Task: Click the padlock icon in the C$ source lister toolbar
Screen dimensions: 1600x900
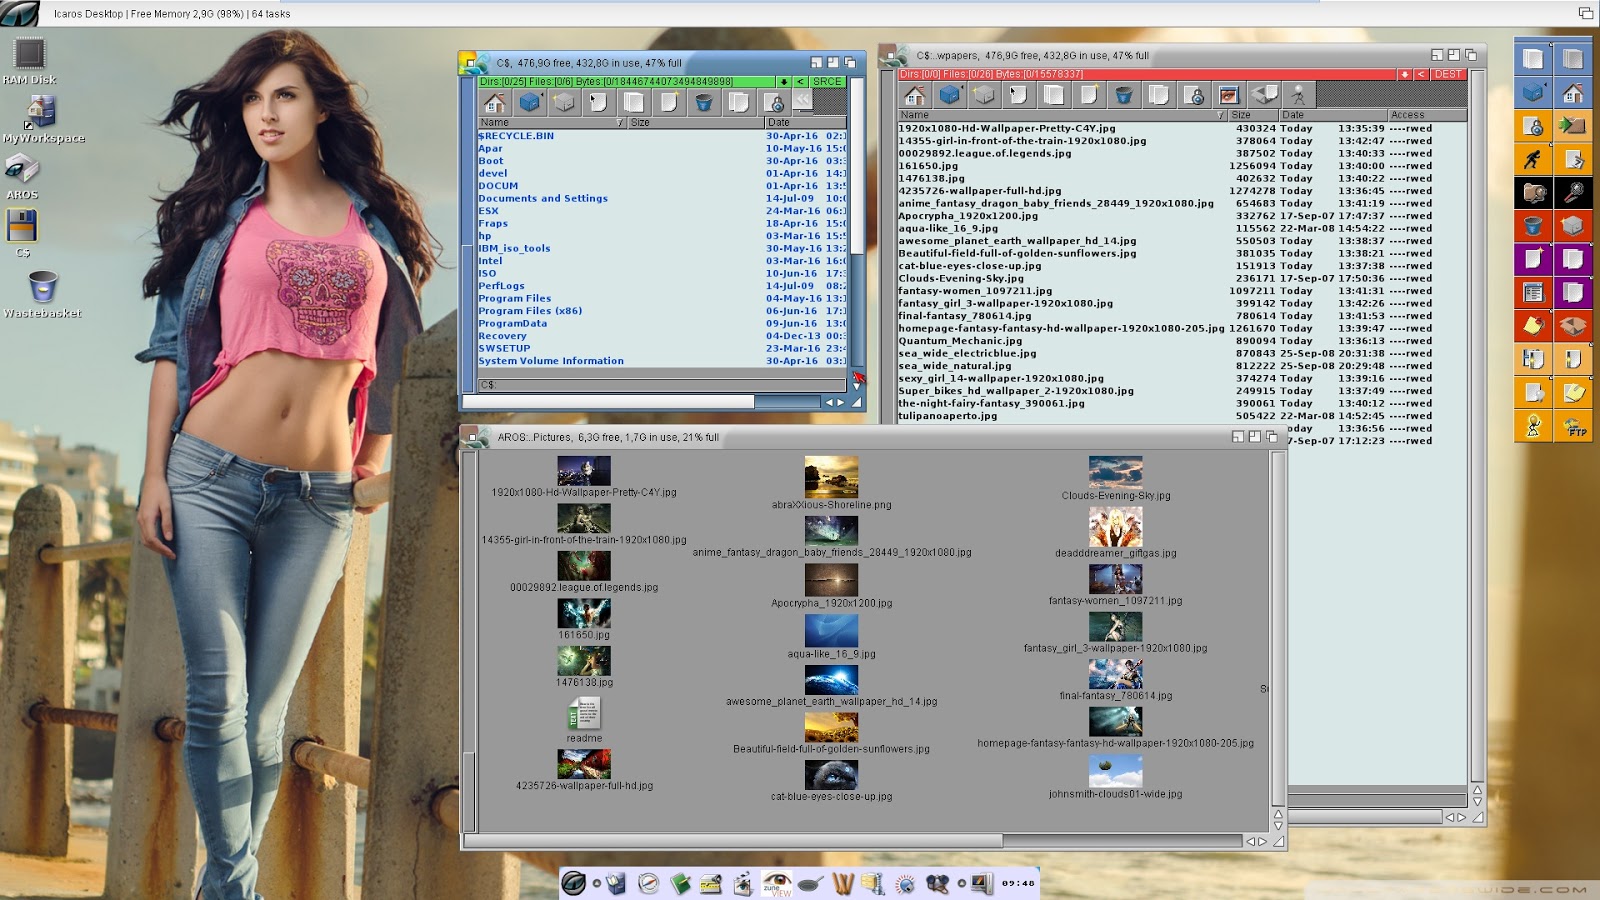Action: click(774, 102)
